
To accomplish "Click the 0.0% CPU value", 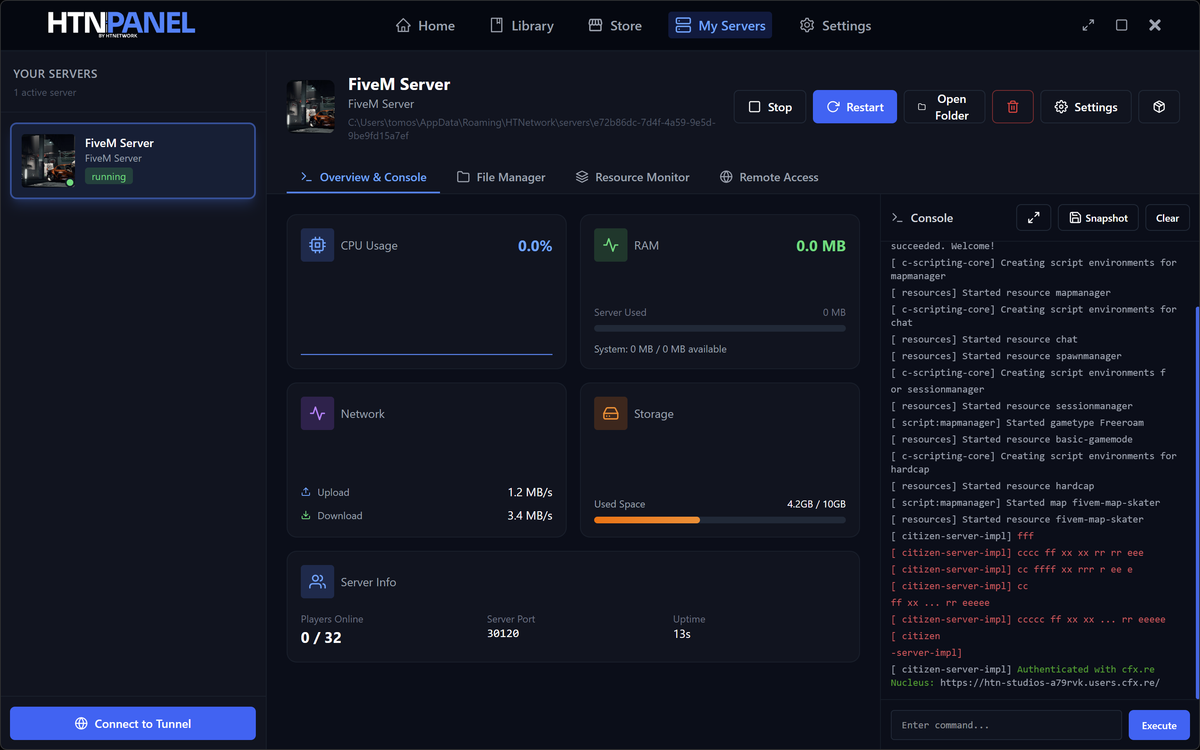I will (x=535, y=246).
